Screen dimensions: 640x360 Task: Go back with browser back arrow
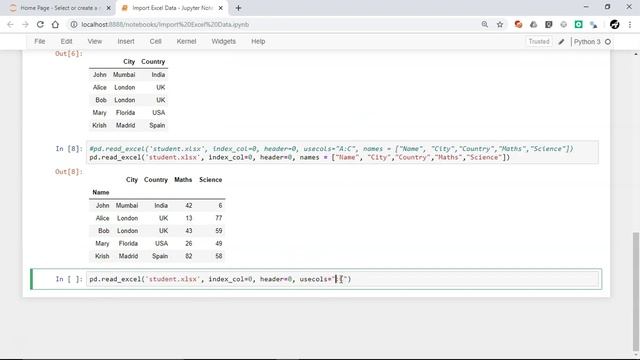tap(10, 24)
